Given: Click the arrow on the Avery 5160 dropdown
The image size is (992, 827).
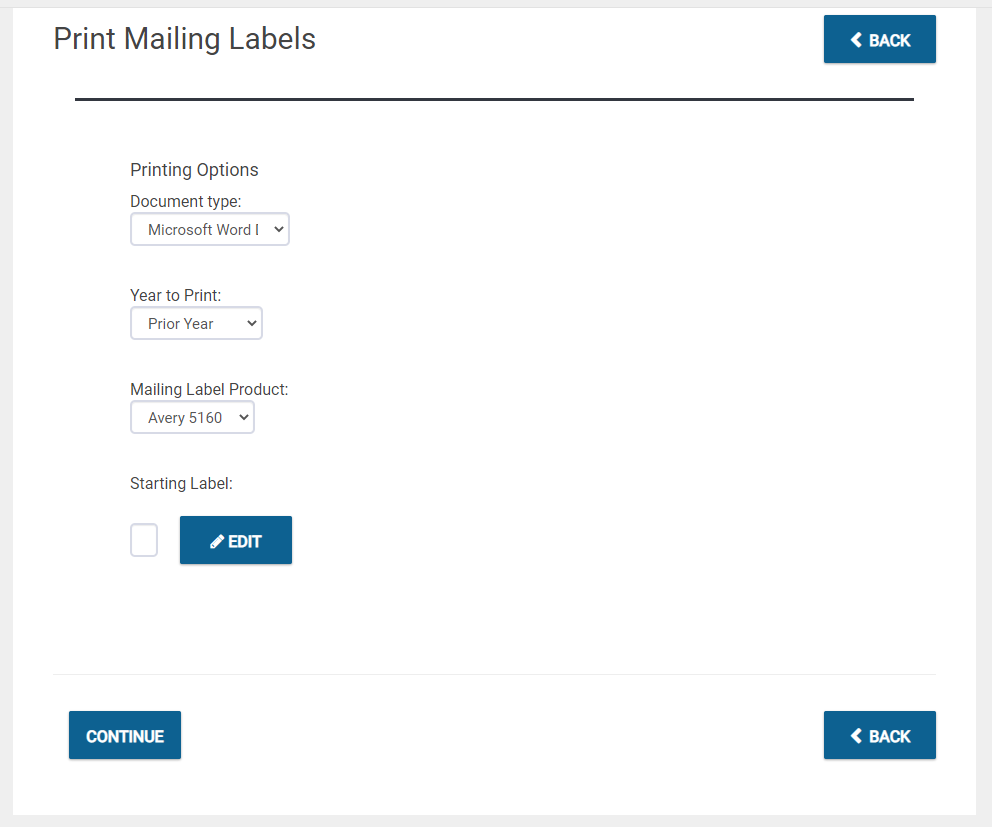Looking at the screenshot, I should tap(244, 418).
